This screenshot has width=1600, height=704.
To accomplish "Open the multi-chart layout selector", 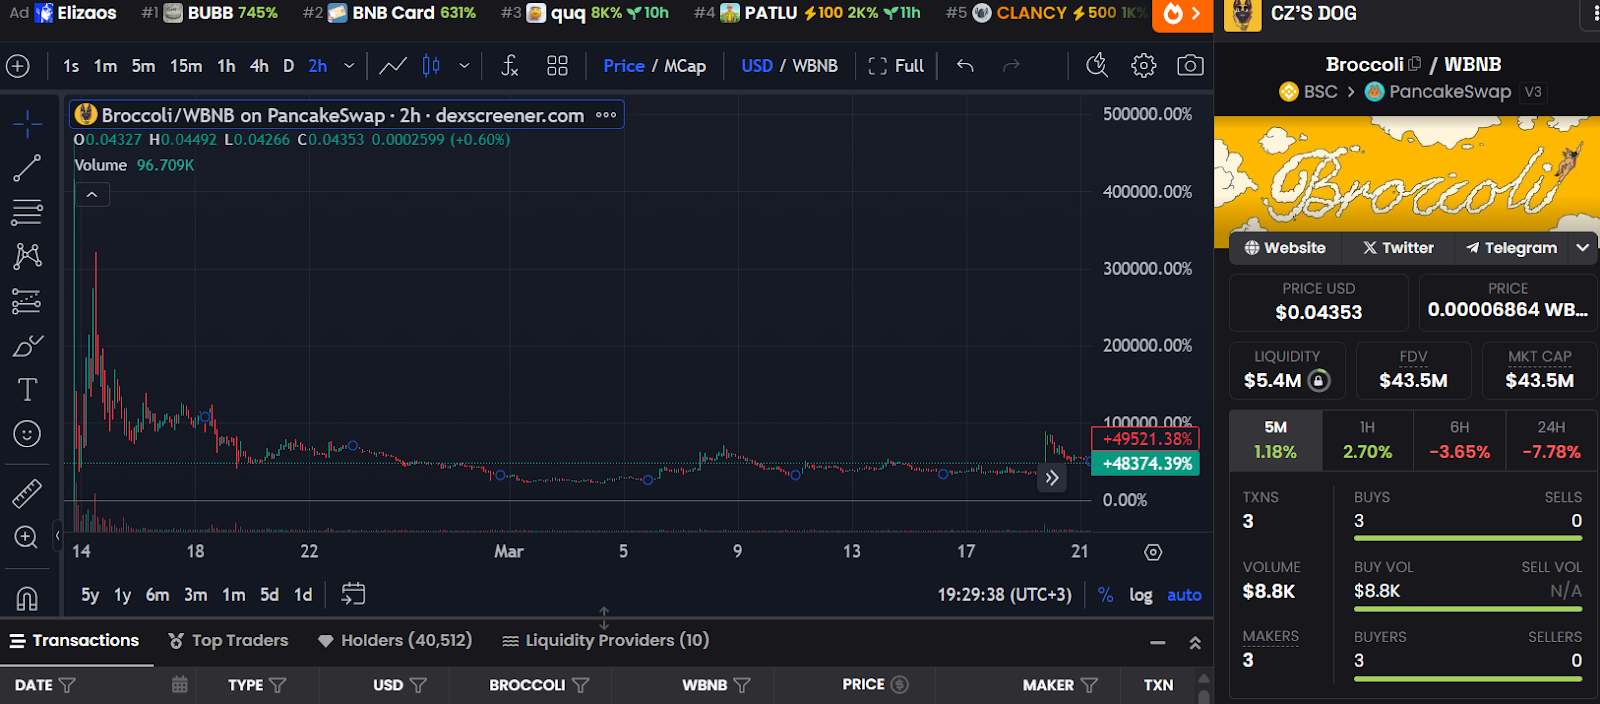I will pos(557,66).
